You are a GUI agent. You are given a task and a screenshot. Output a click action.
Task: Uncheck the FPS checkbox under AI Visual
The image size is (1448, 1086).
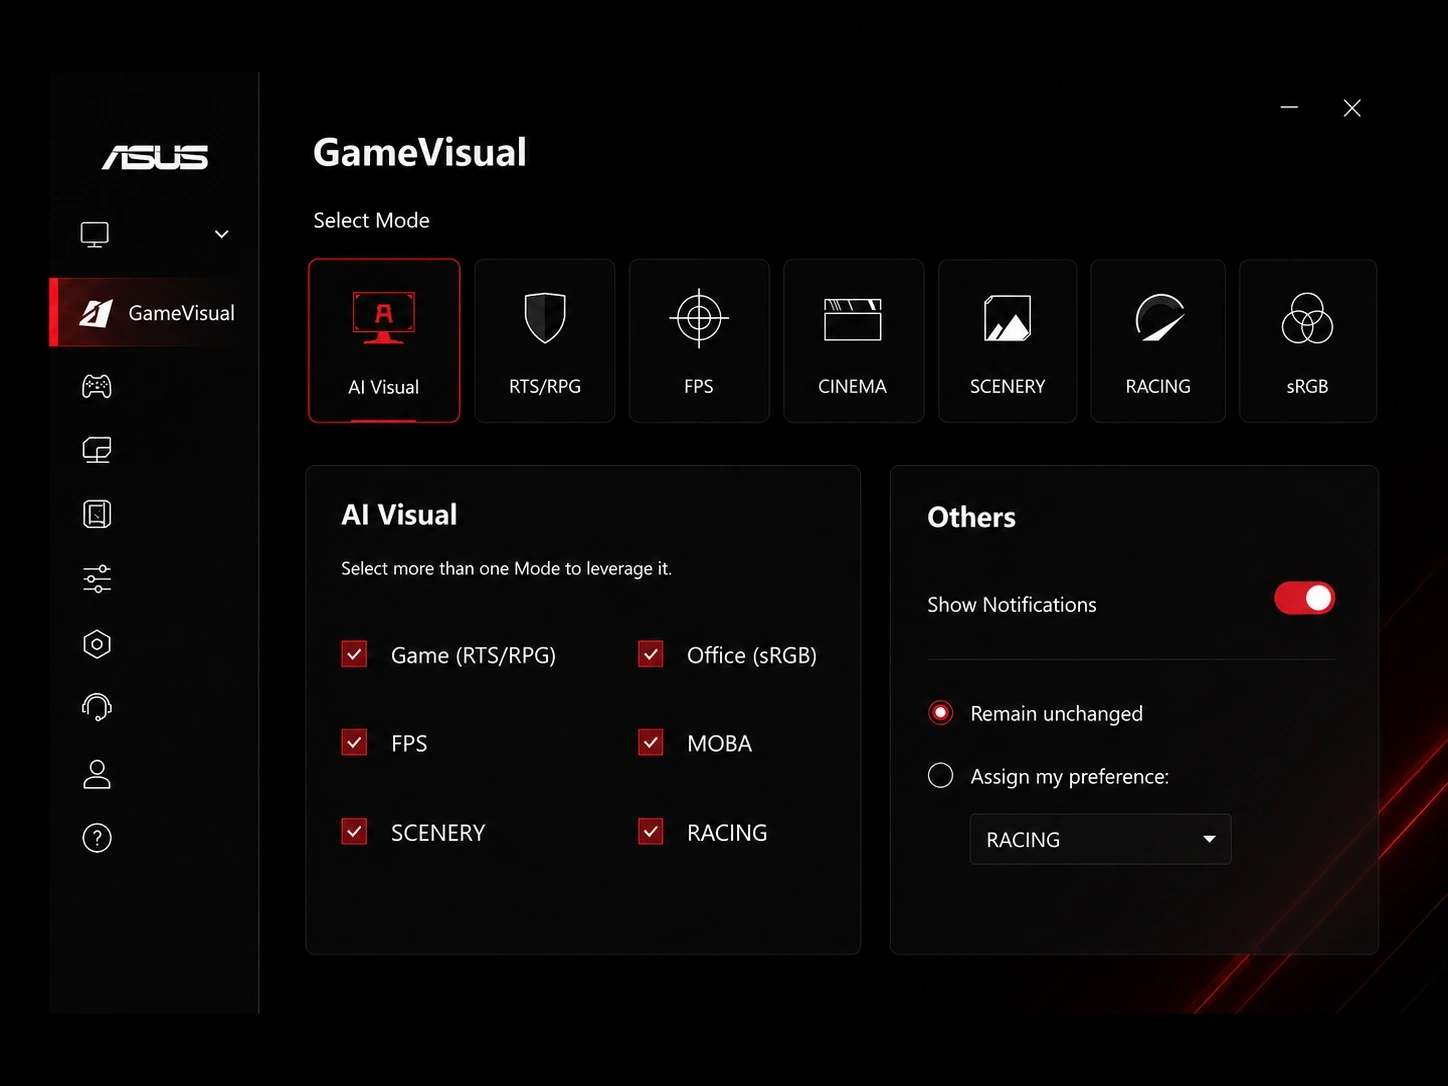tap(354, 742)
